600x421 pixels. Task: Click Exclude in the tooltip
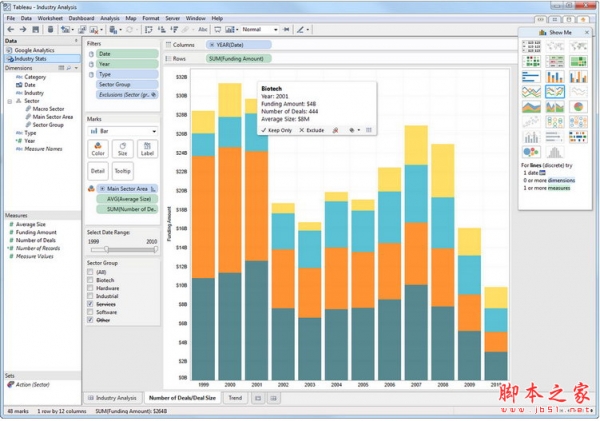click(312, 131)
